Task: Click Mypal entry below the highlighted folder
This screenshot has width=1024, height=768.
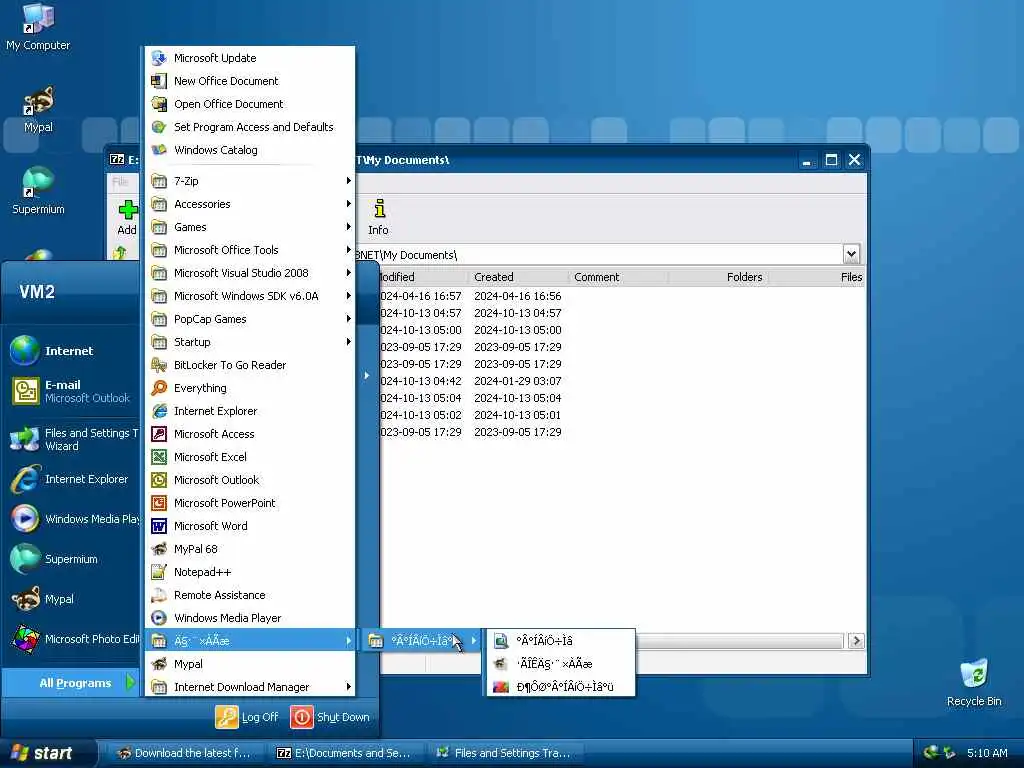Action: [x=249, y=664]
